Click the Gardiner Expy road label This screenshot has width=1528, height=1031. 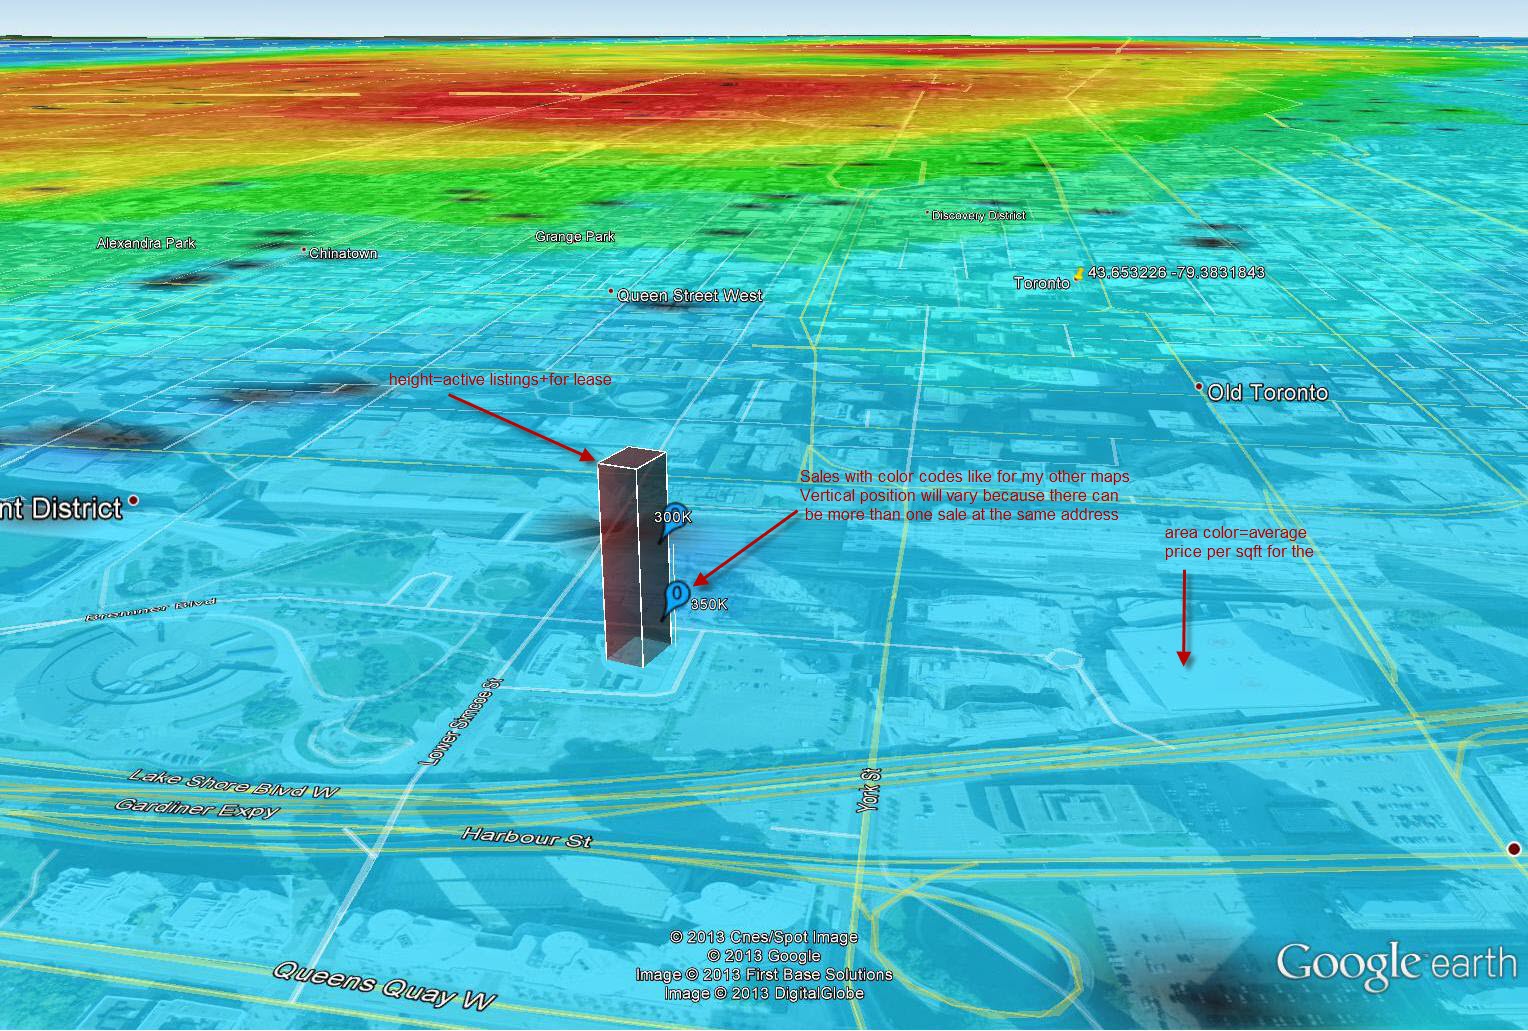click(x=196, y=807)
